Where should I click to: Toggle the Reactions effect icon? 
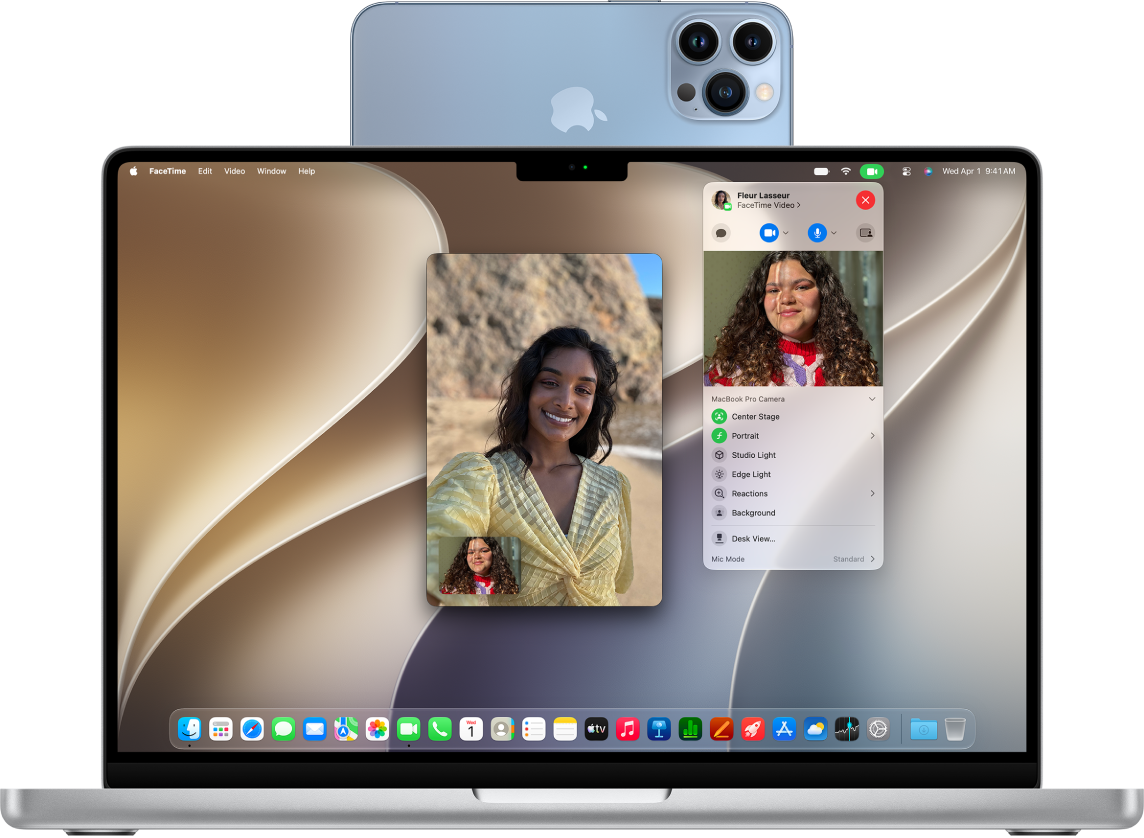719,494
